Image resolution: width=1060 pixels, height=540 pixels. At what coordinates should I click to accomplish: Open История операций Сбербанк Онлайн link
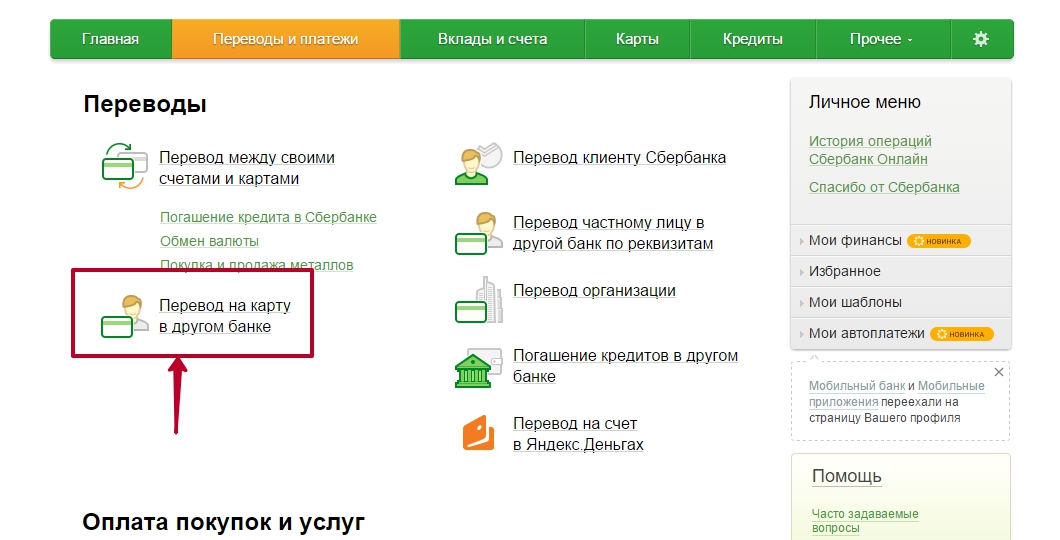(870, 150)
